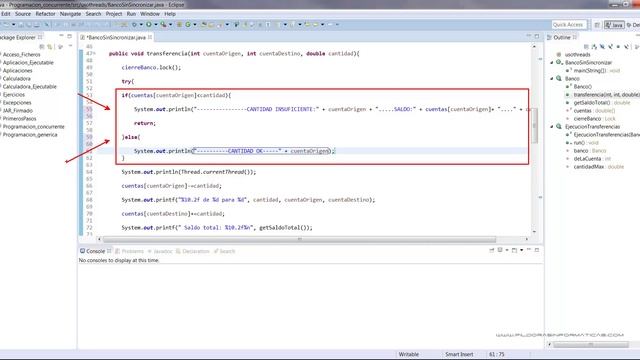This screenshot has height=360, width=640.
Task: Switch to the Javadoc tab
Action: click(x=160, y=251)
